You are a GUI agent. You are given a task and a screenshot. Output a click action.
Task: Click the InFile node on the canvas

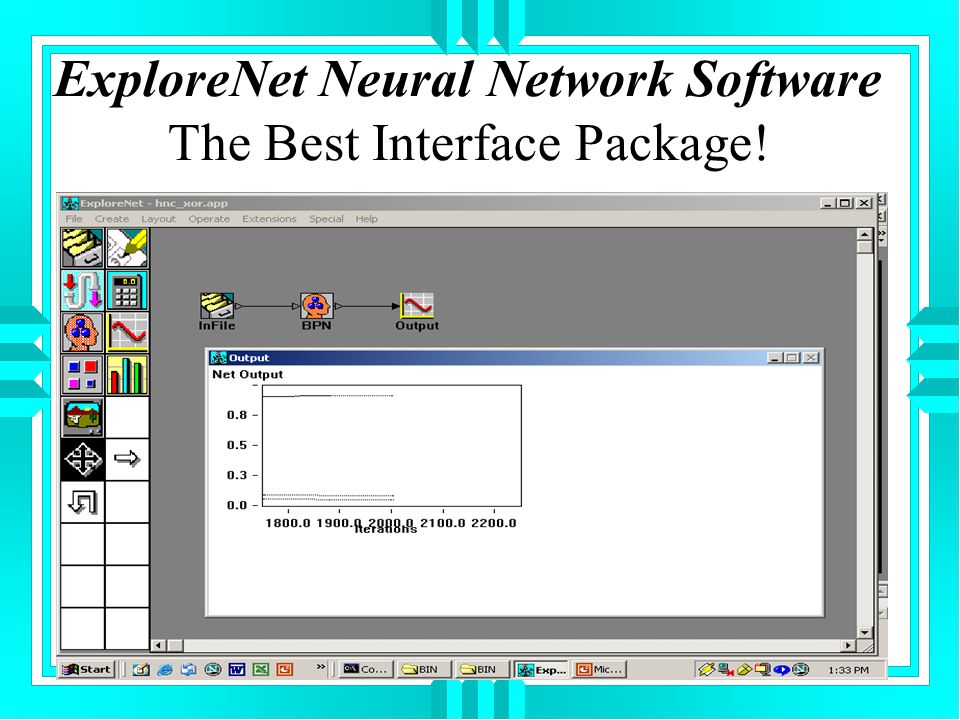217,306
